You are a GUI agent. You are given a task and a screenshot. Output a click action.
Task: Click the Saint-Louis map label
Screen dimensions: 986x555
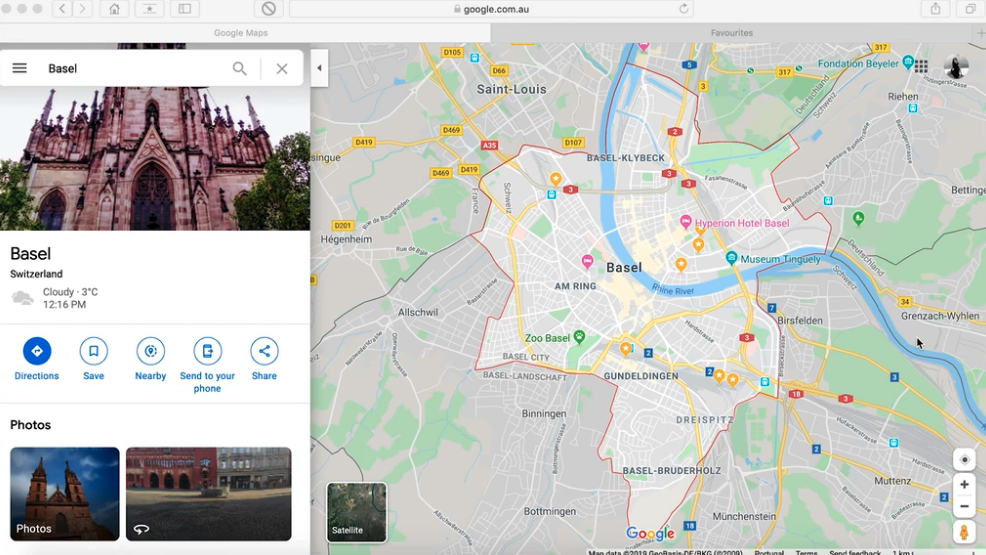[511, 89]
